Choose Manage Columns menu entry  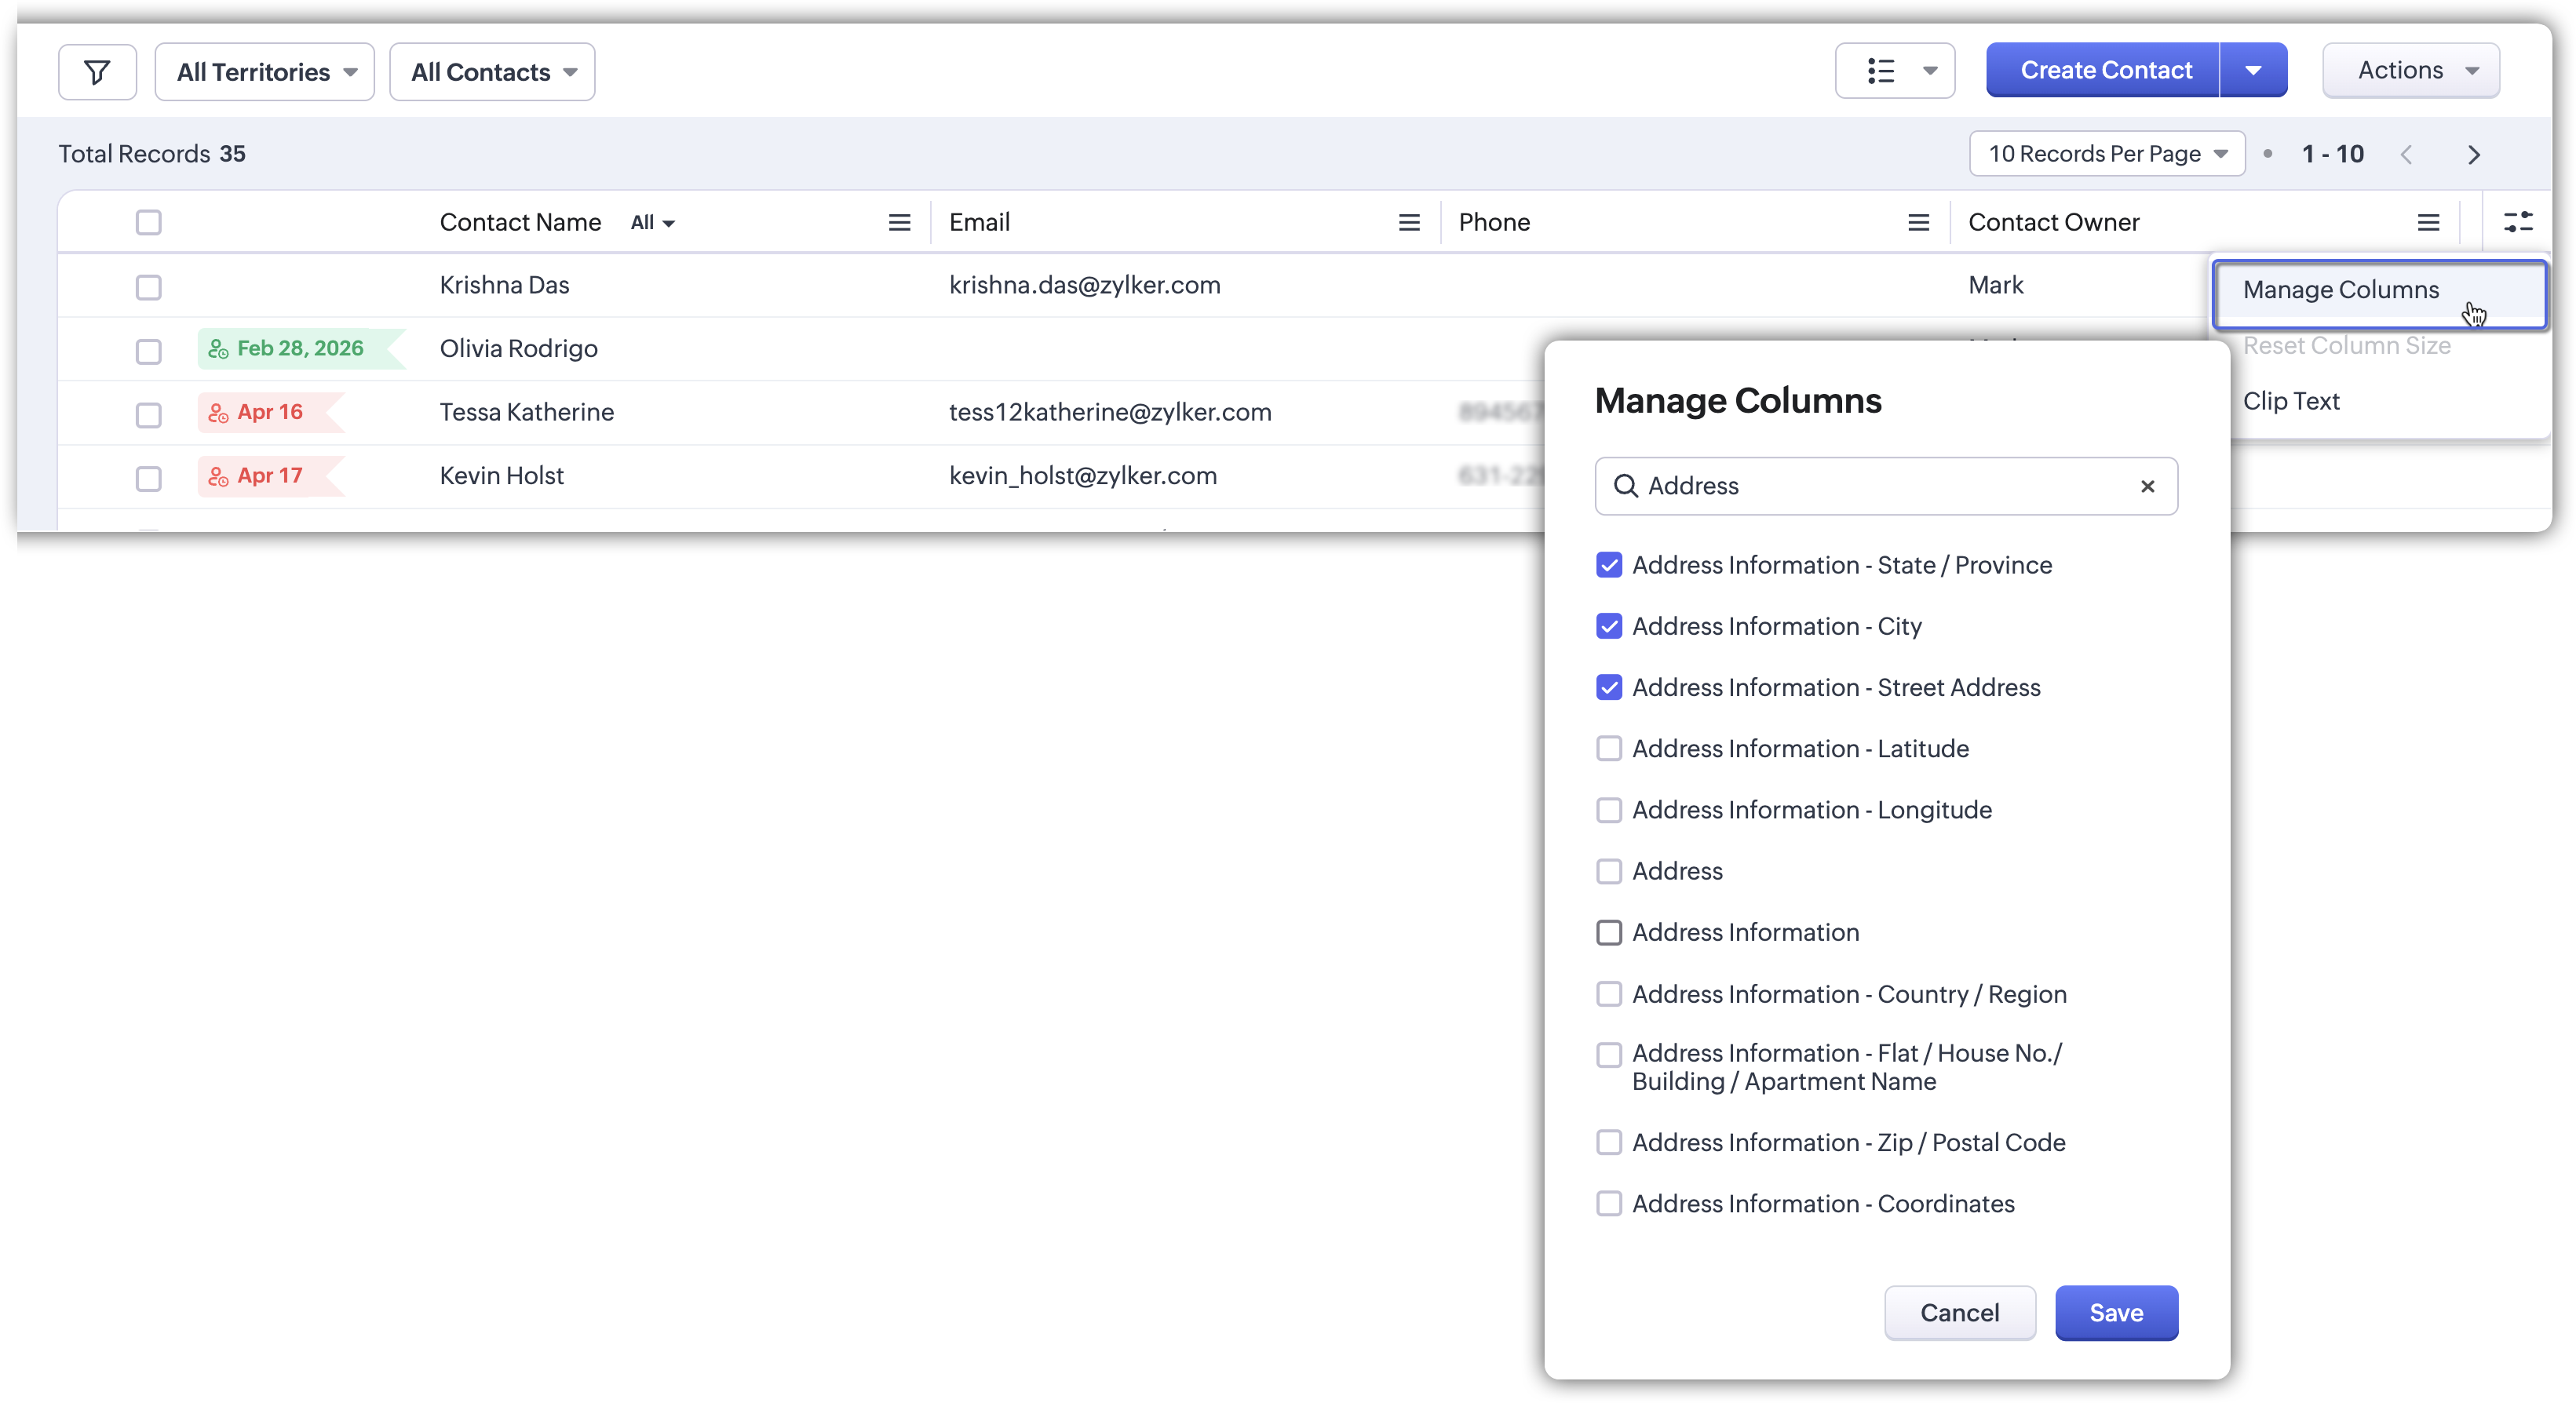point(2340,290)
